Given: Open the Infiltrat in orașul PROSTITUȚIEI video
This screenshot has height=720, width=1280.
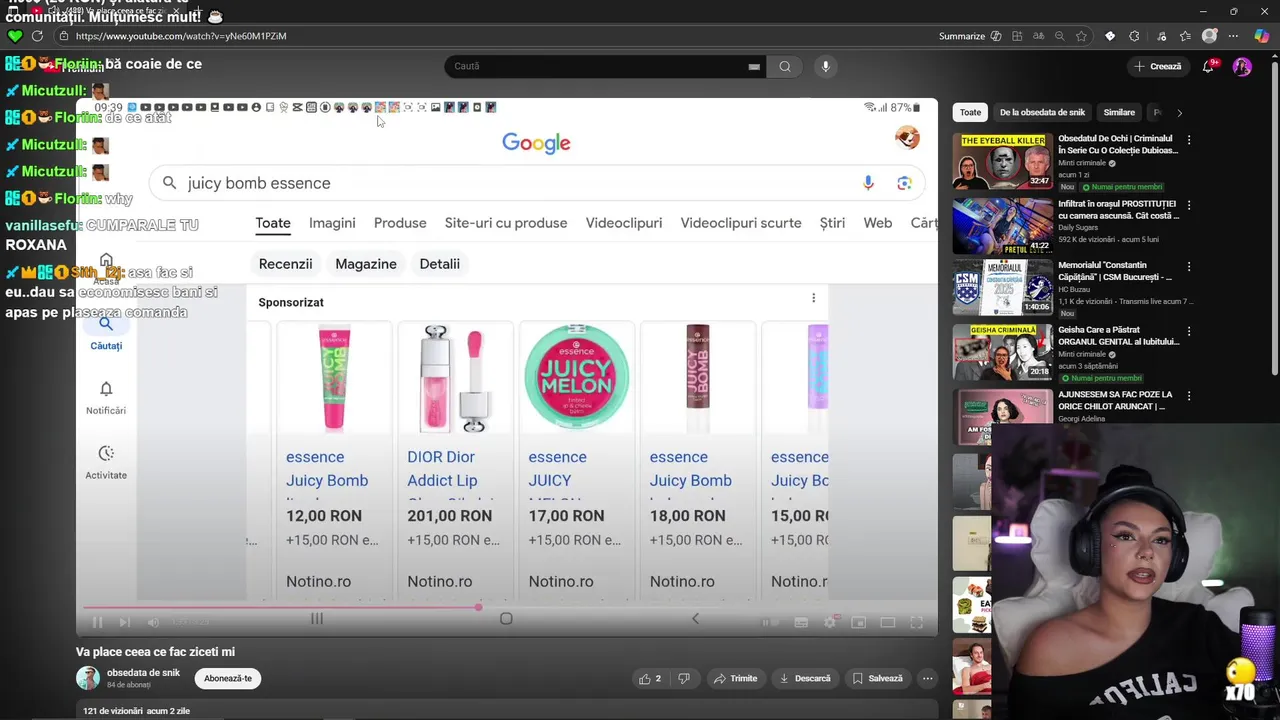Looking at the screenshot, I should click(x=1002, y=225).
